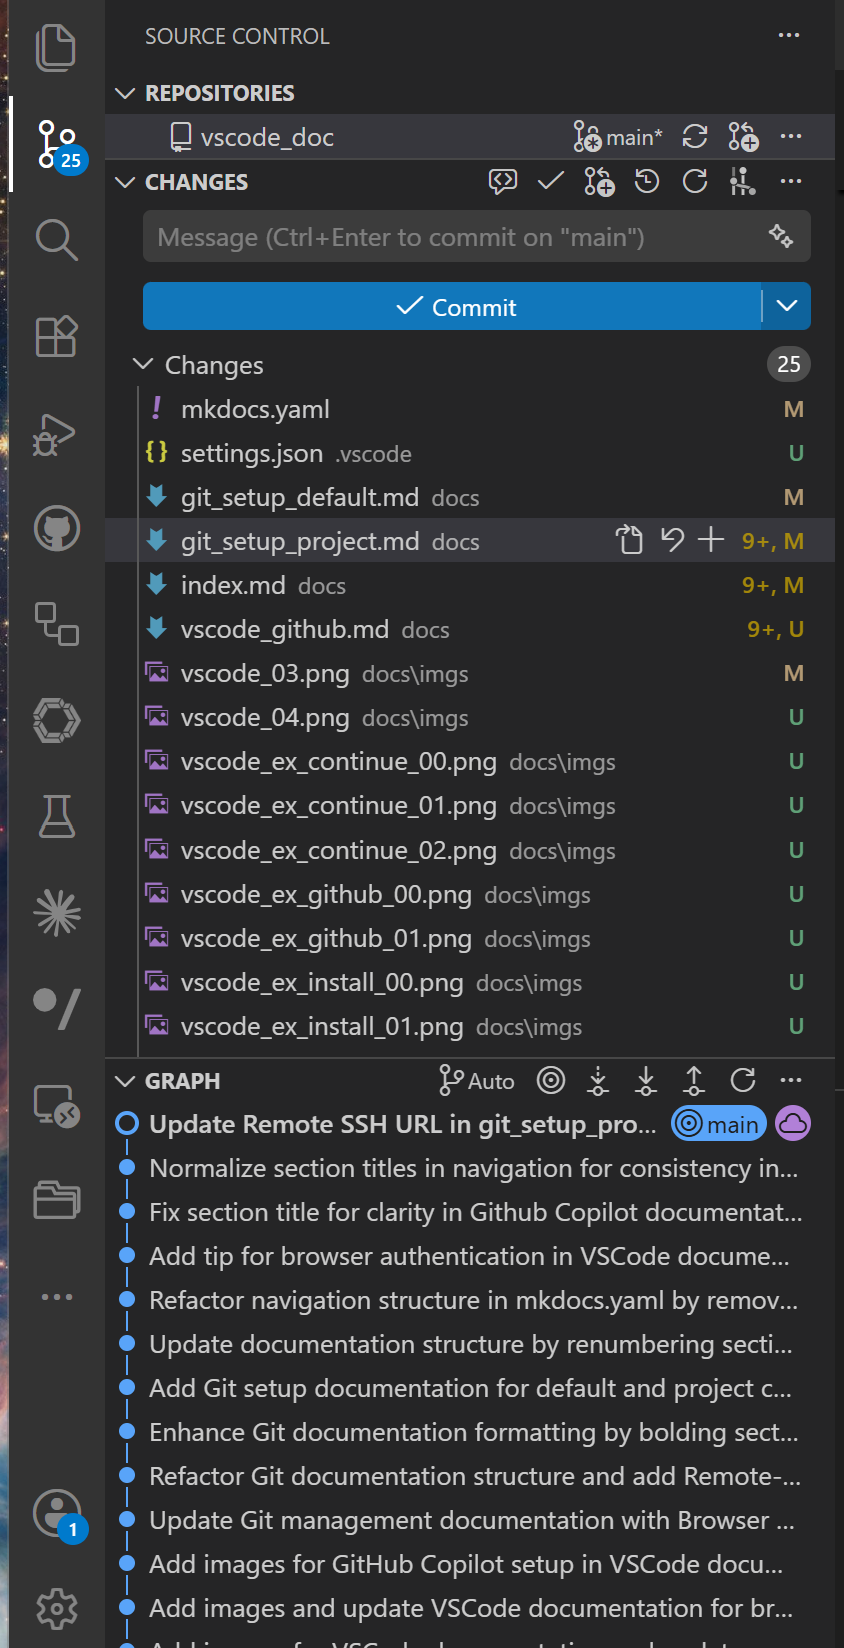Refresh the GRAPH section

pos(742,1080)
